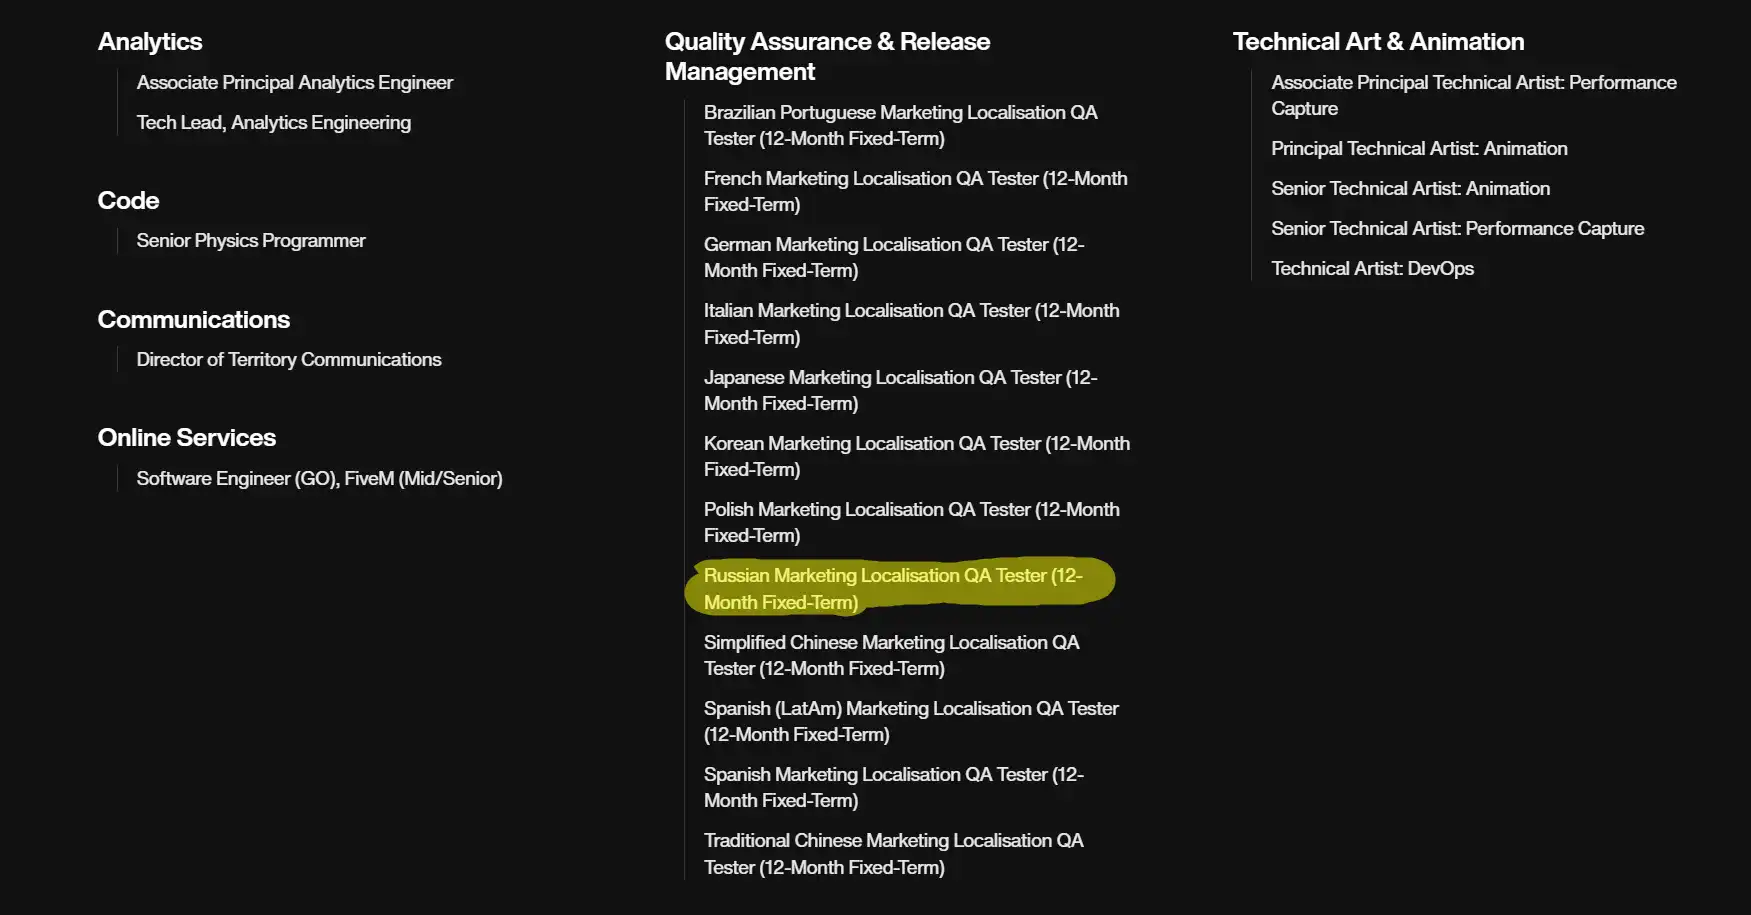Open the Senior Physics Programmer listing
1751x915 pixels.
(250, 240)
